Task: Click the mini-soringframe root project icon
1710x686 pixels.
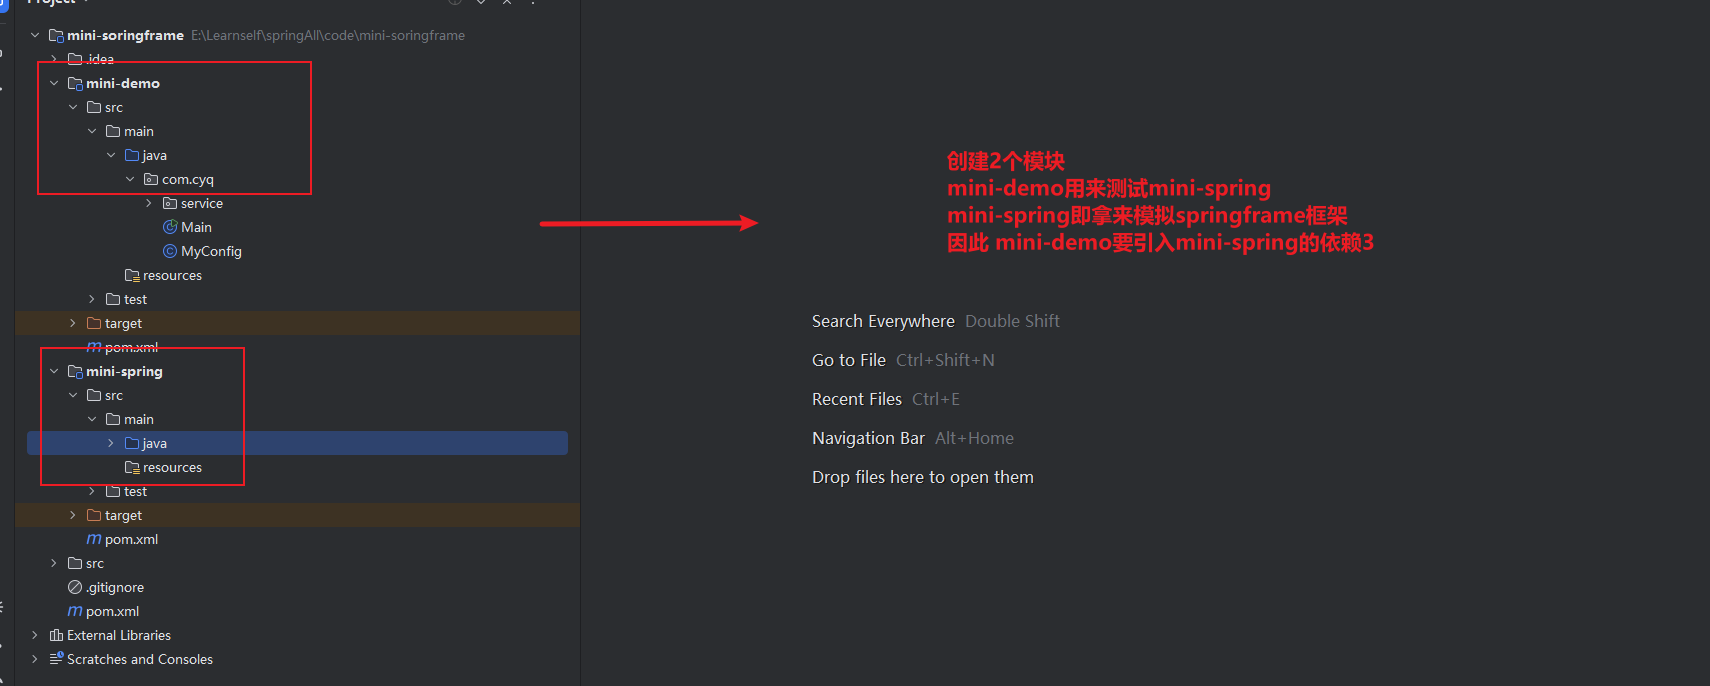Action: tap(56, 35)
